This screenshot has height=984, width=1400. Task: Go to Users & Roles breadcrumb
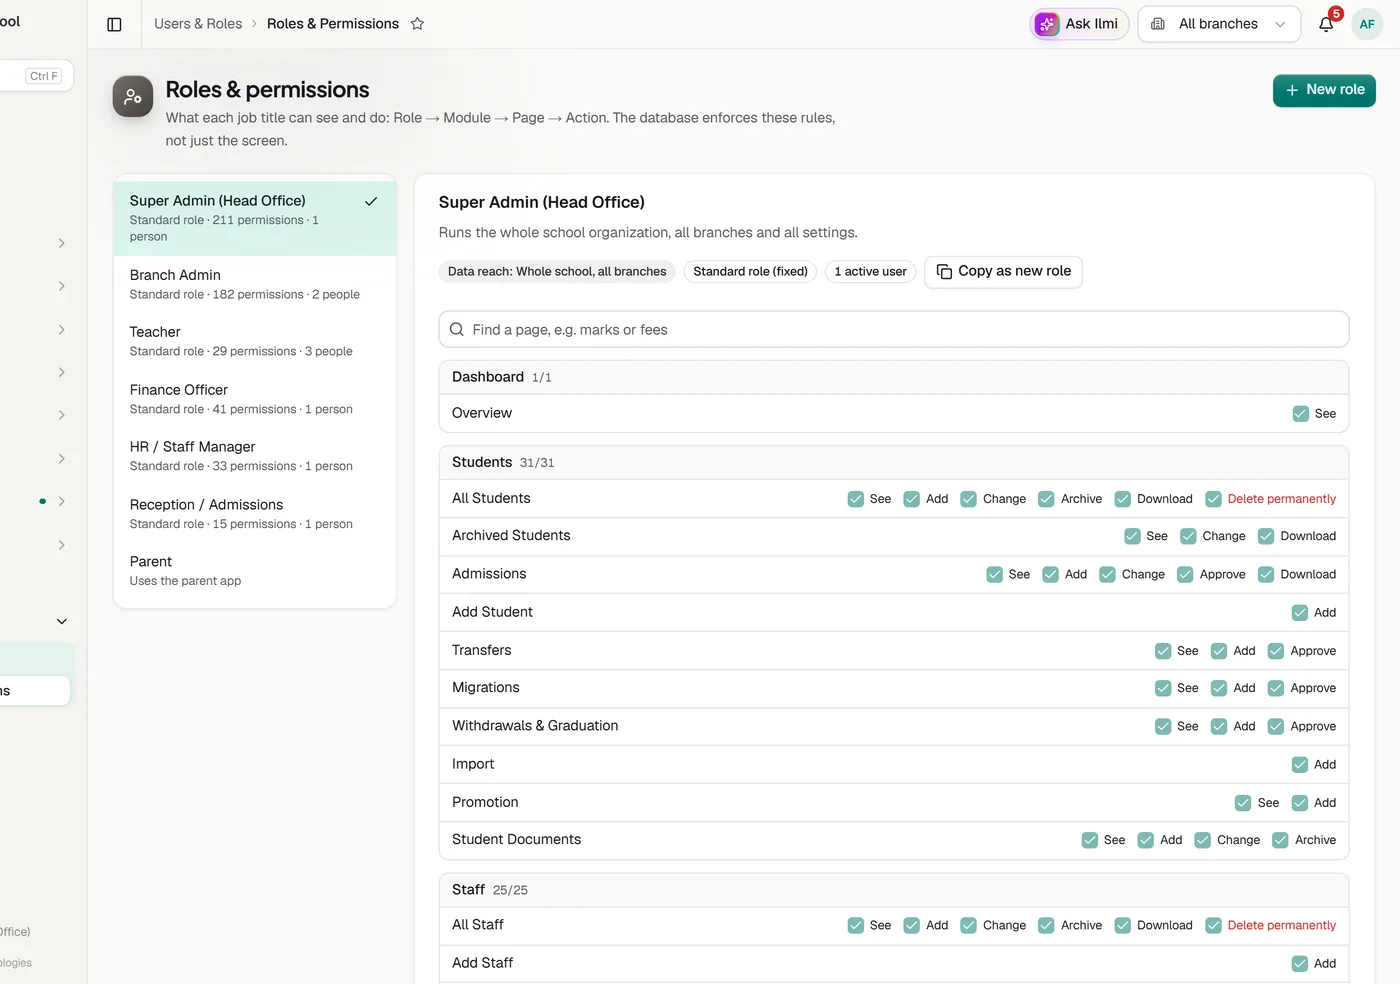click(198, 24)
